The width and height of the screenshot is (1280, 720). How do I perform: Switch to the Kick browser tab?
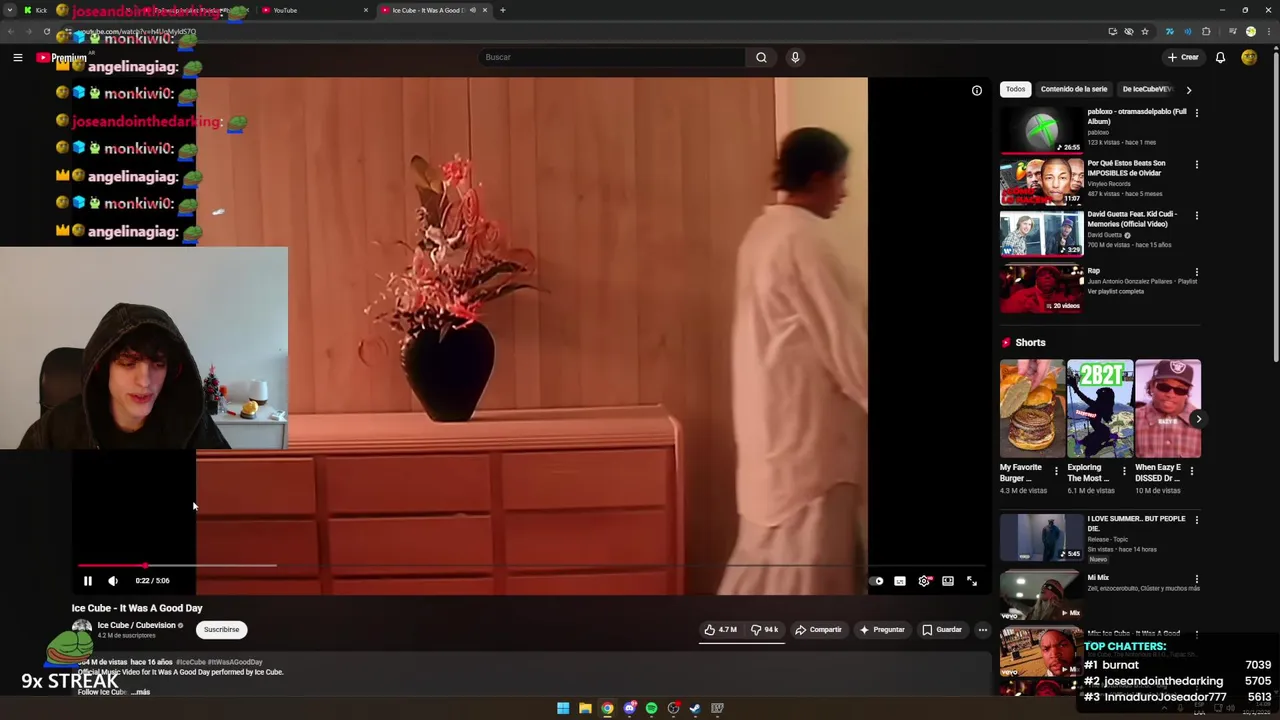[36, 10]
